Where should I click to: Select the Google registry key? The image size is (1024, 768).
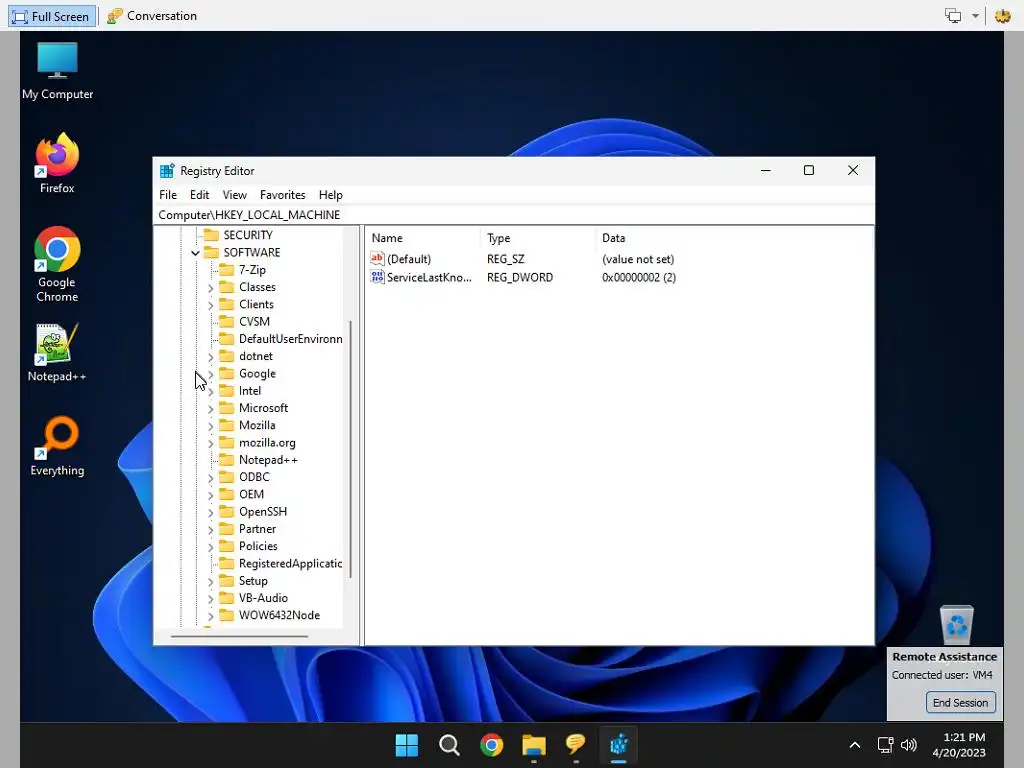coord(257,374)
